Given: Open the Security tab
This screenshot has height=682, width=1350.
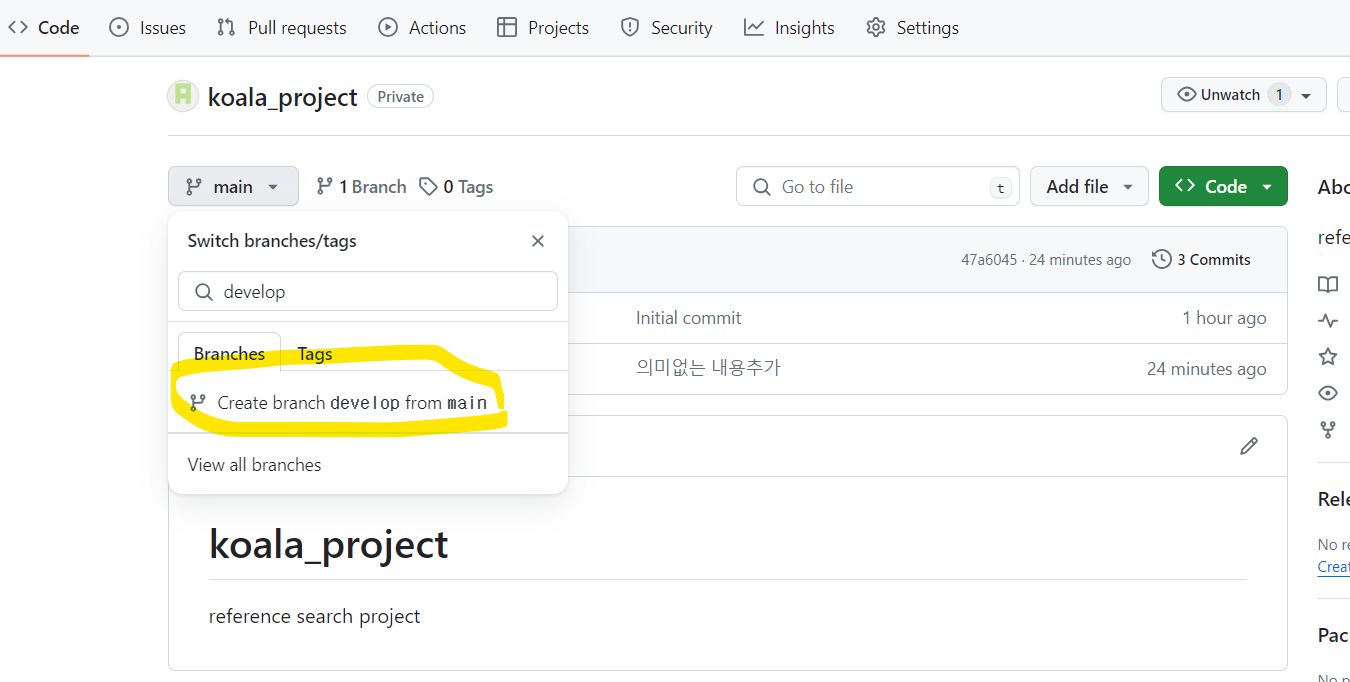Looking at the screenshot, I should point(666,28).
